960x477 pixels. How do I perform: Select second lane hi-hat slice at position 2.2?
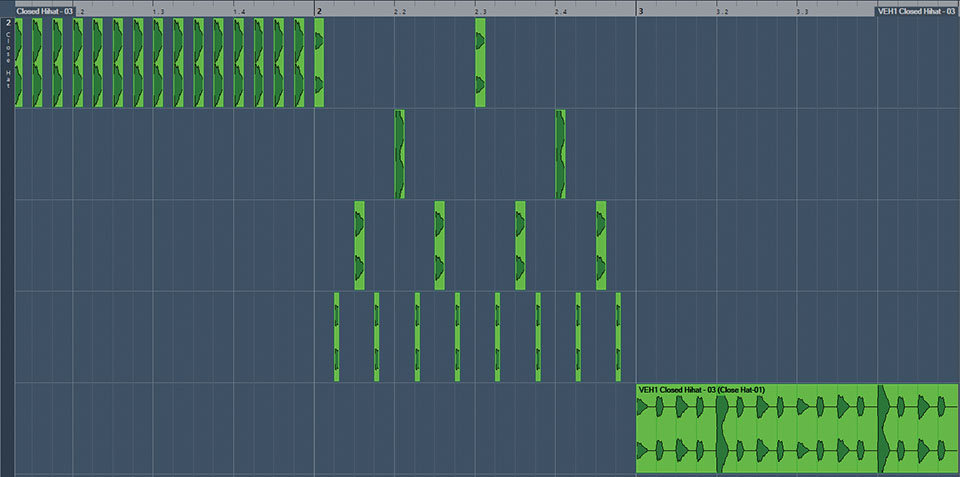pos(399,154)
